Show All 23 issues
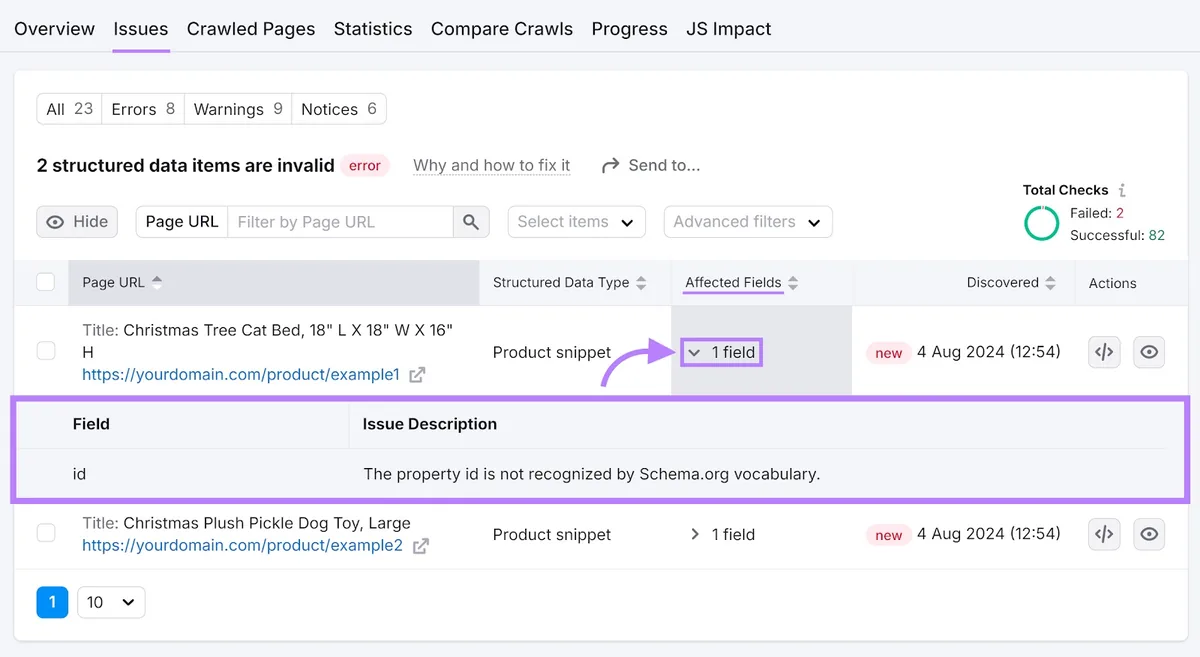 tap(69, 109)
